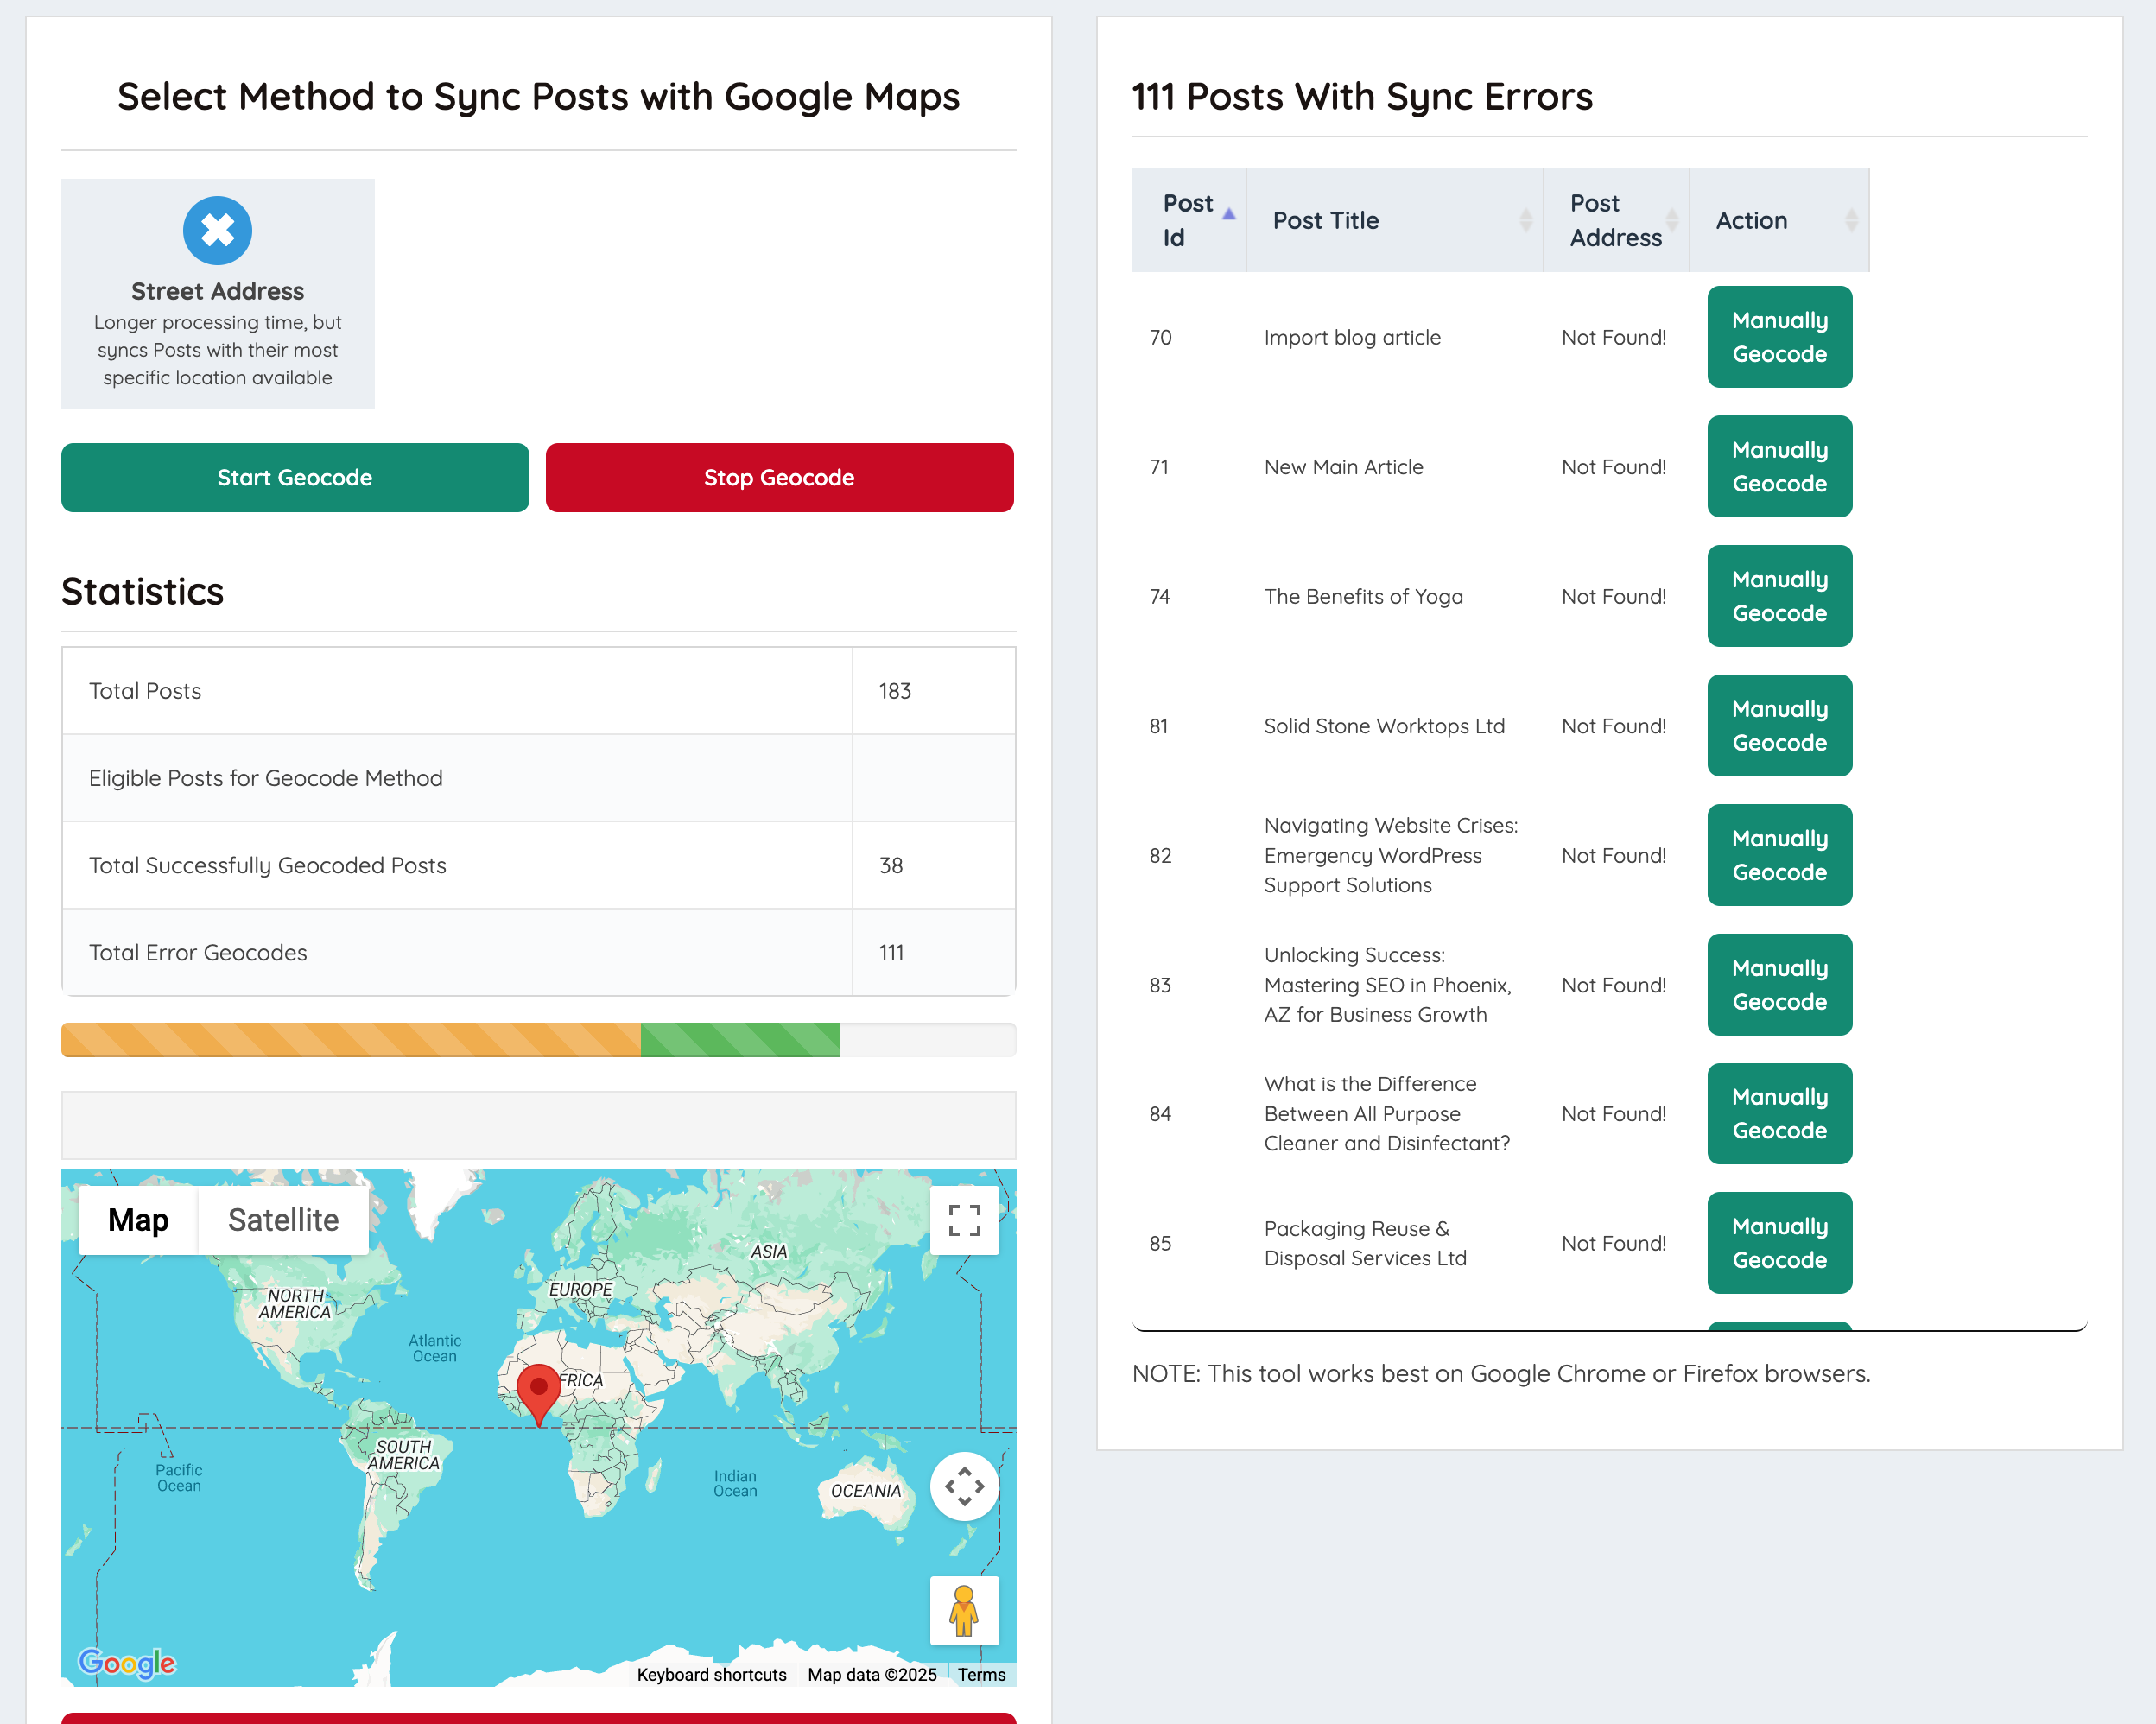Sort by Action column arrows
This screenshot has height=1724, width=2156.
point(1851,220)
